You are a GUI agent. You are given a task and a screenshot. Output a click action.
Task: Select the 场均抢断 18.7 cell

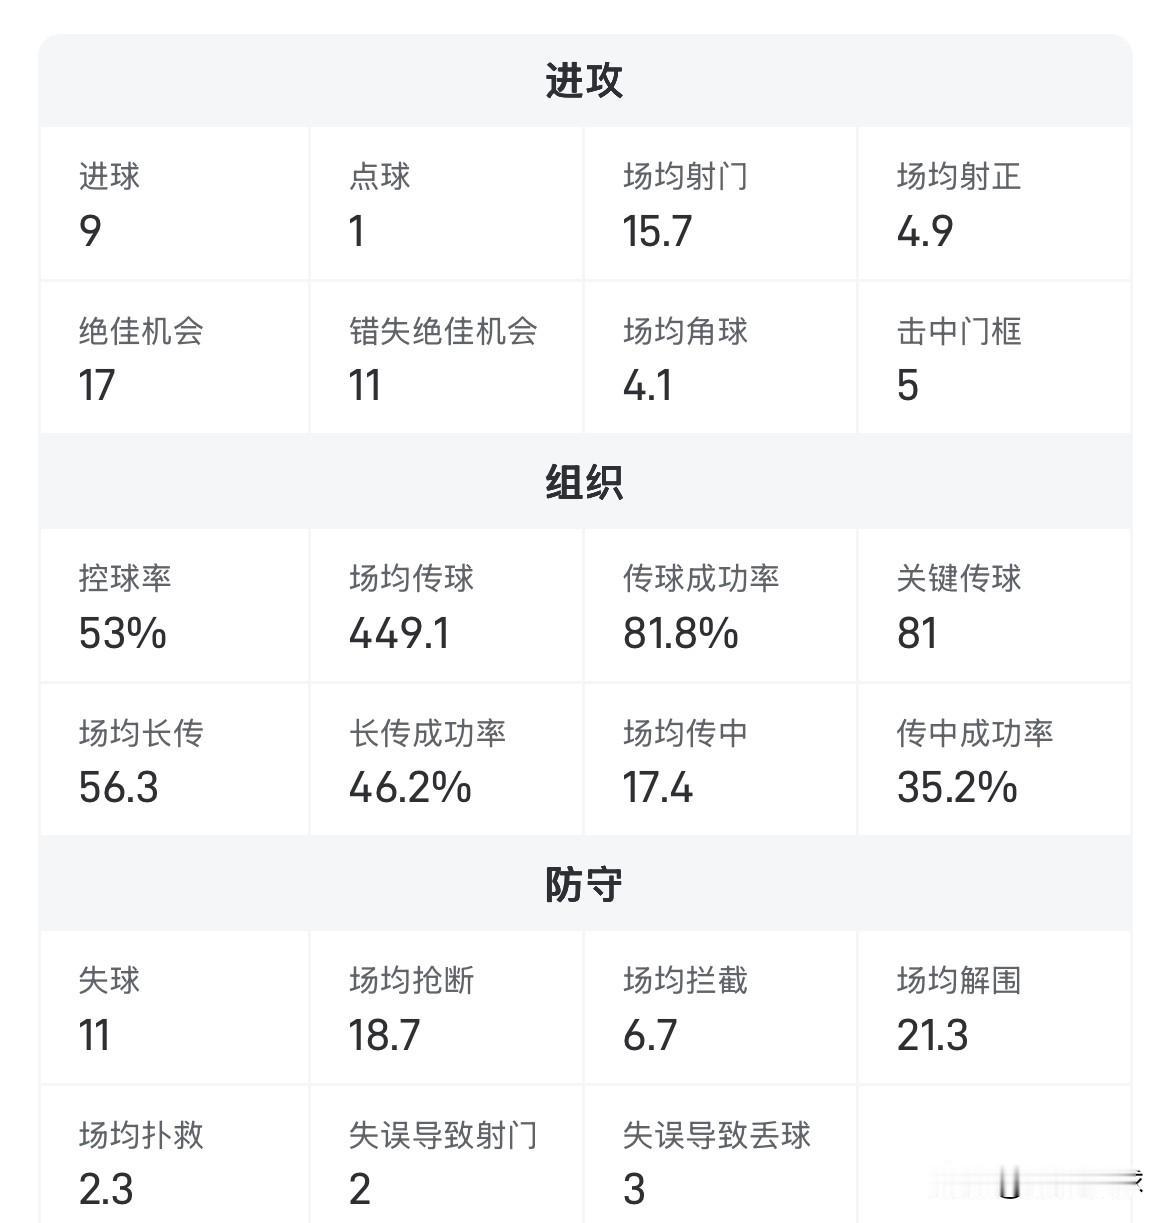[x=446, y=1008]
